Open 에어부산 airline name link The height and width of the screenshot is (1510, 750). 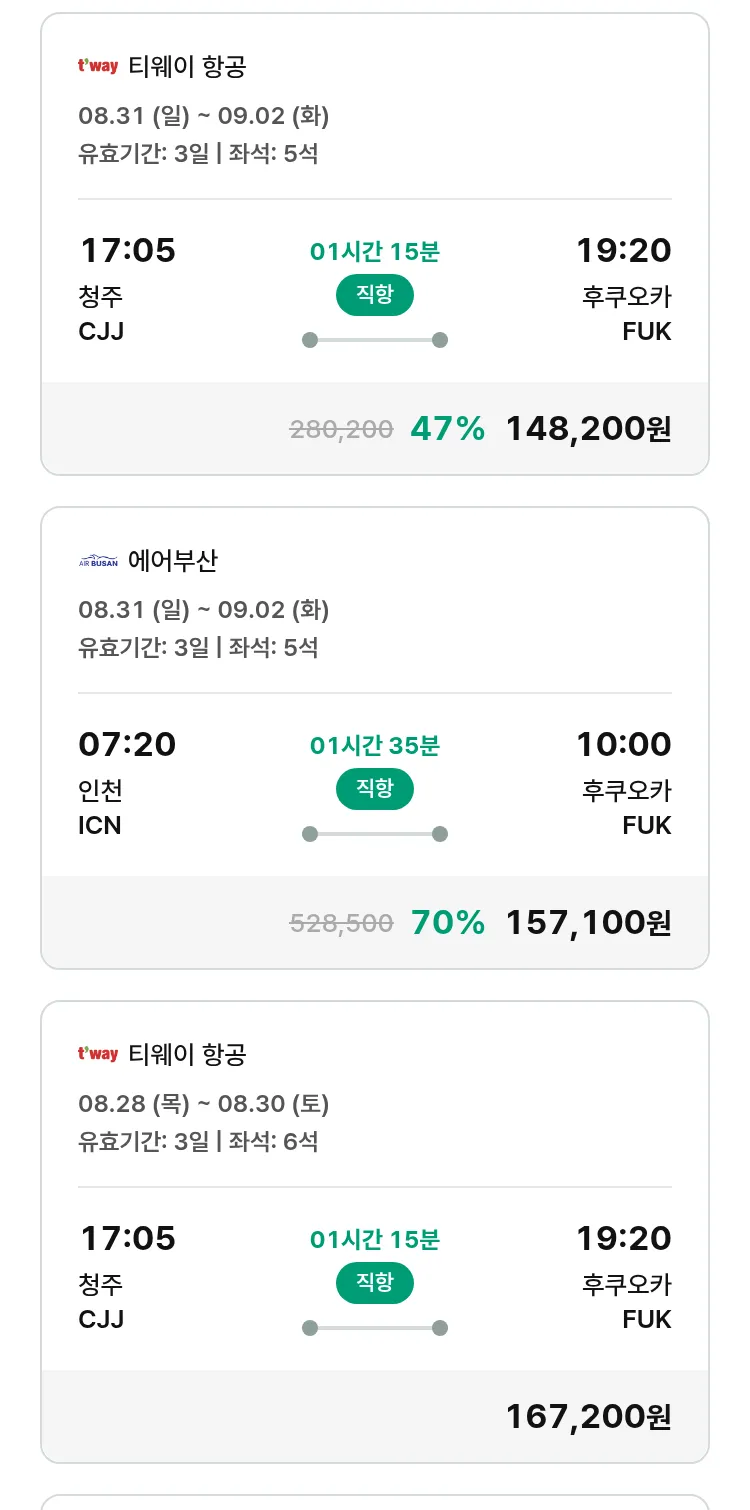173,561
